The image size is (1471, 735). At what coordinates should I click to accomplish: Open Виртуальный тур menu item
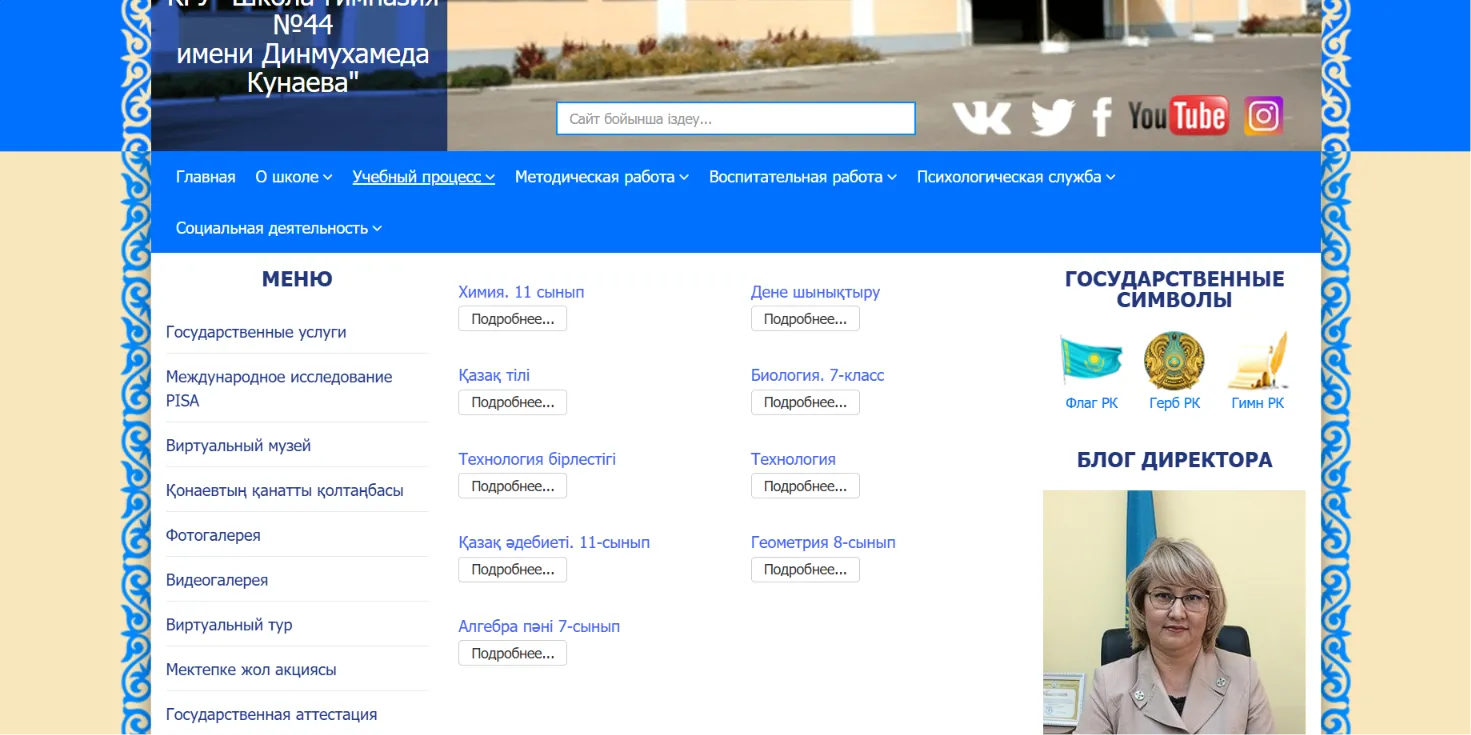tap(229, 625)
